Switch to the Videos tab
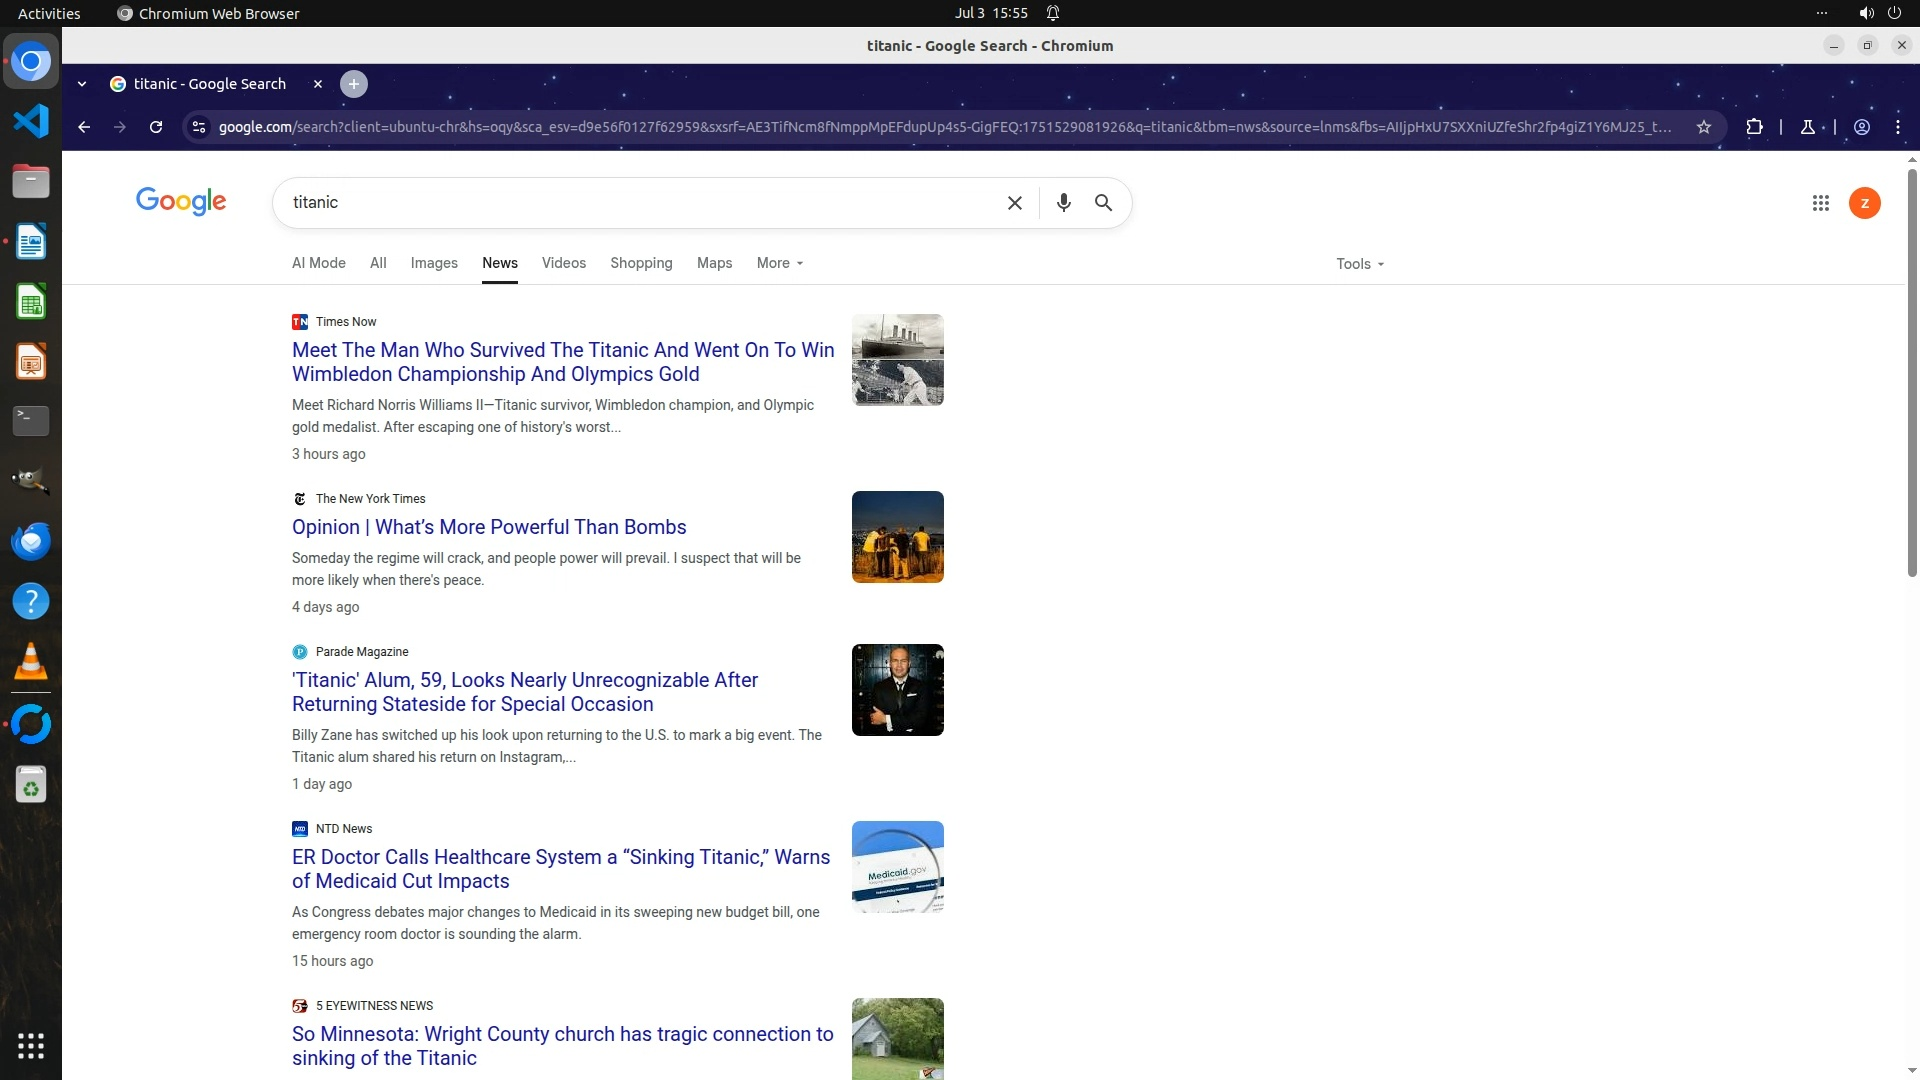 563,263
